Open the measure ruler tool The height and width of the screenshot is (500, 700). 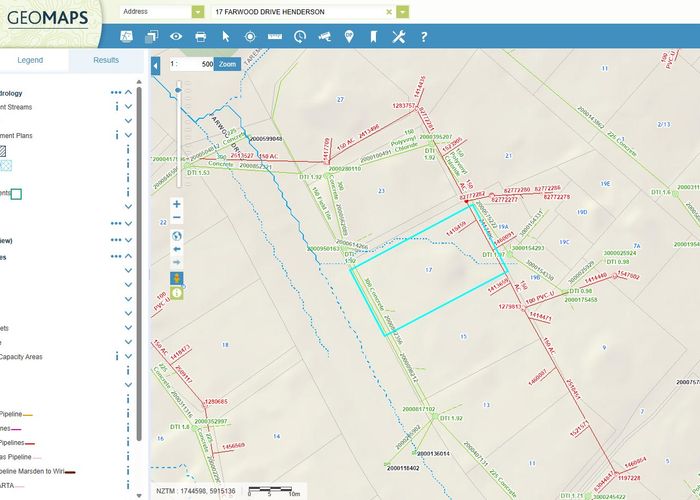274,37
